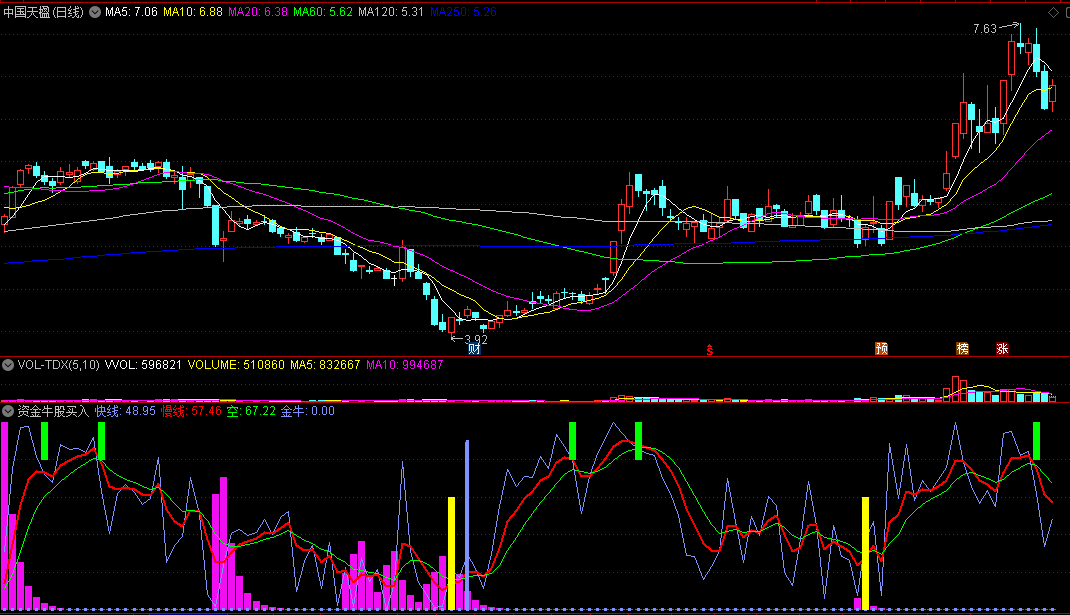Screen dimensions: 1070x615
Task: Click the 3.92 low price label
Action: (x=476, y=339)
